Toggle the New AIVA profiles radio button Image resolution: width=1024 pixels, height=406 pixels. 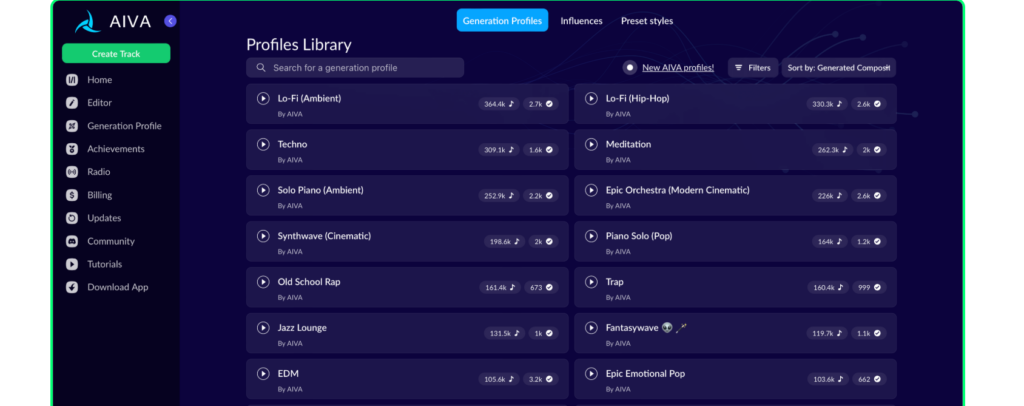click(x=630, y=67)
